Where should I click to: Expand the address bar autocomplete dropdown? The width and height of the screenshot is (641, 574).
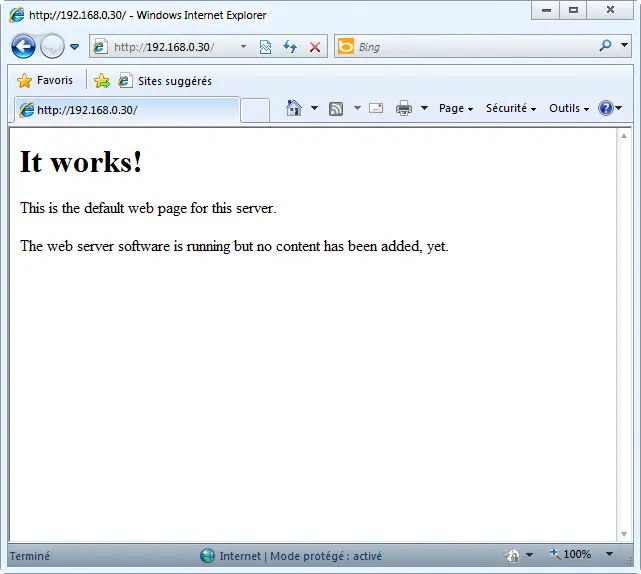(244, 47)
